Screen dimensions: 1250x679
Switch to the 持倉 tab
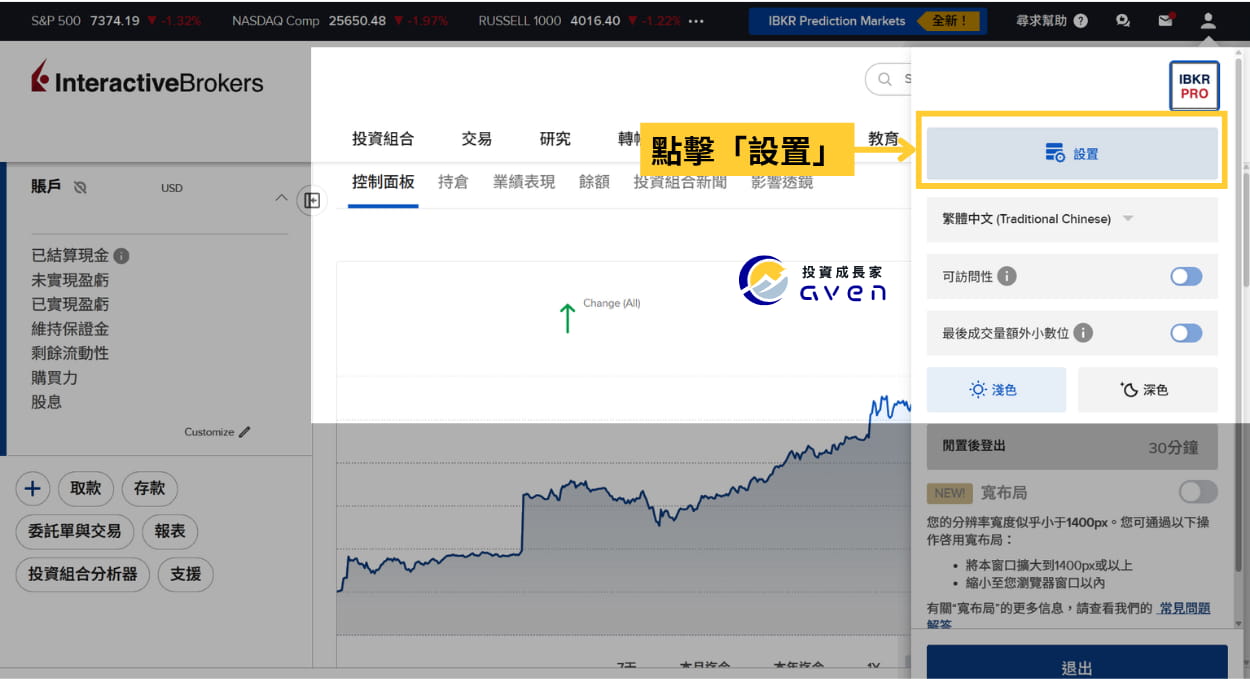click(x=453, y=182)
